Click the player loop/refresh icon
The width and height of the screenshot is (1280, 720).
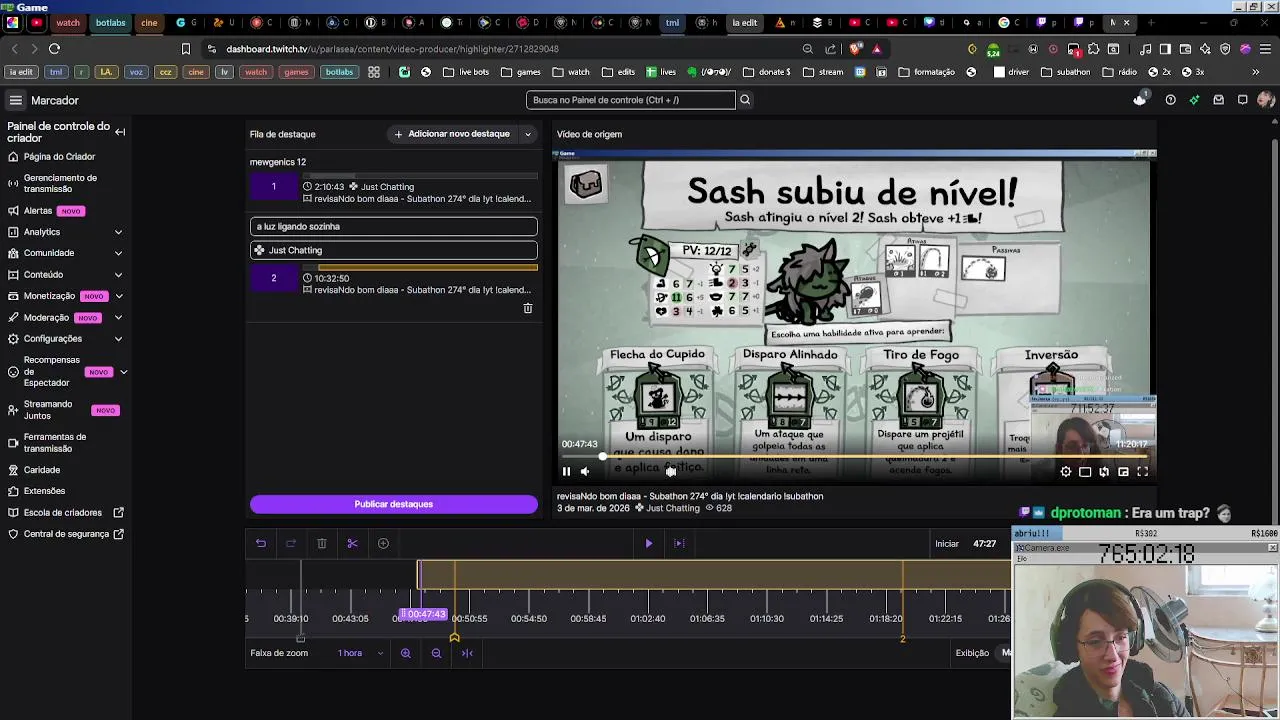[1104, 472]
